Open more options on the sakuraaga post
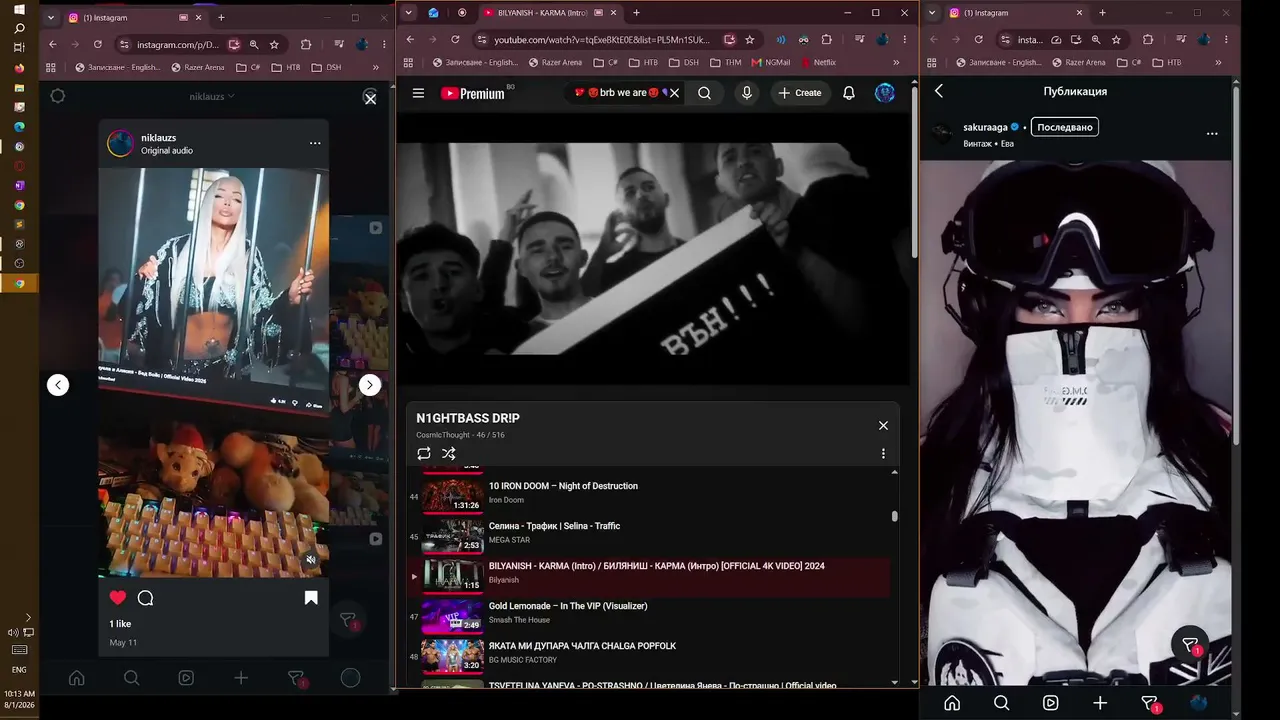The image size is (1280, 720). [x=1212, y=133]
